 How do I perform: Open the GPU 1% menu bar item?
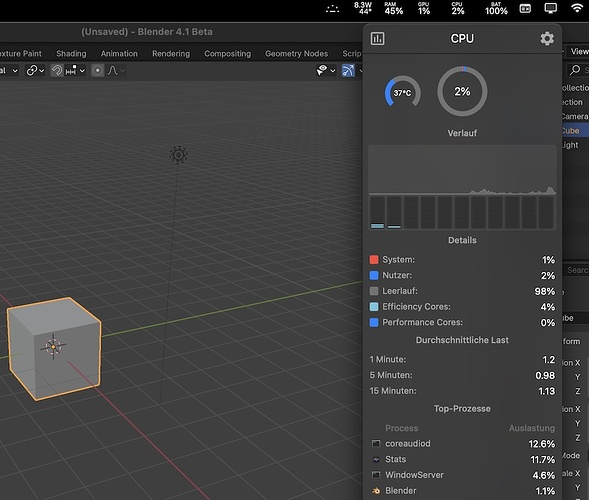coord(424,8)
